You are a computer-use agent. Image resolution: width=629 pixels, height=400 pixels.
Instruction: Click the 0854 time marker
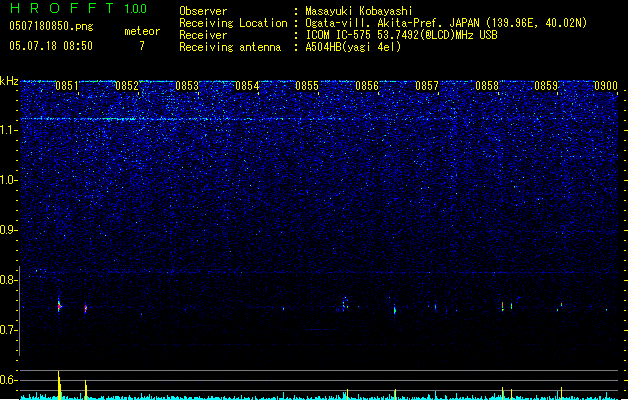(247, 86)
